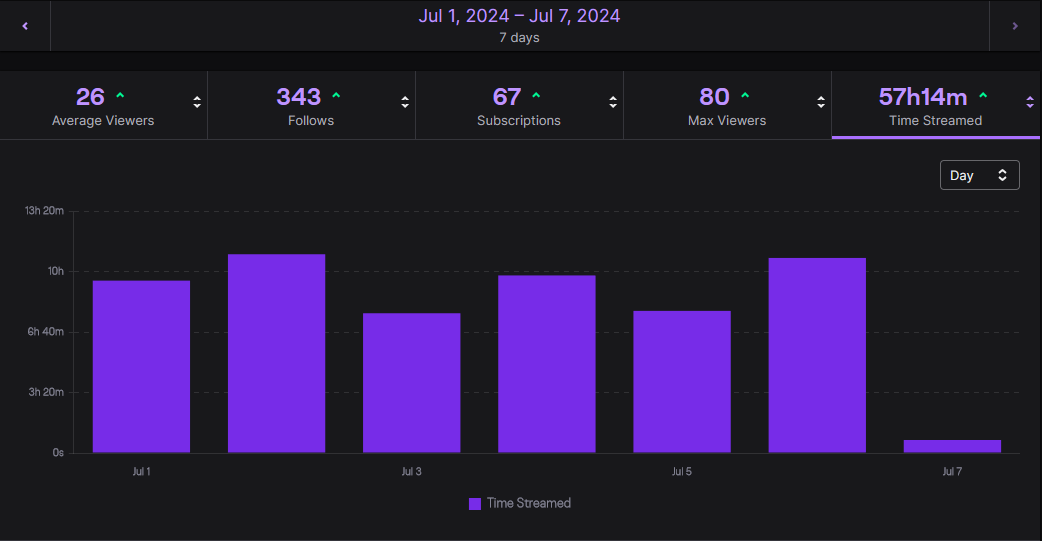Open metric switcher arrows beside Average Viewers

197,102
